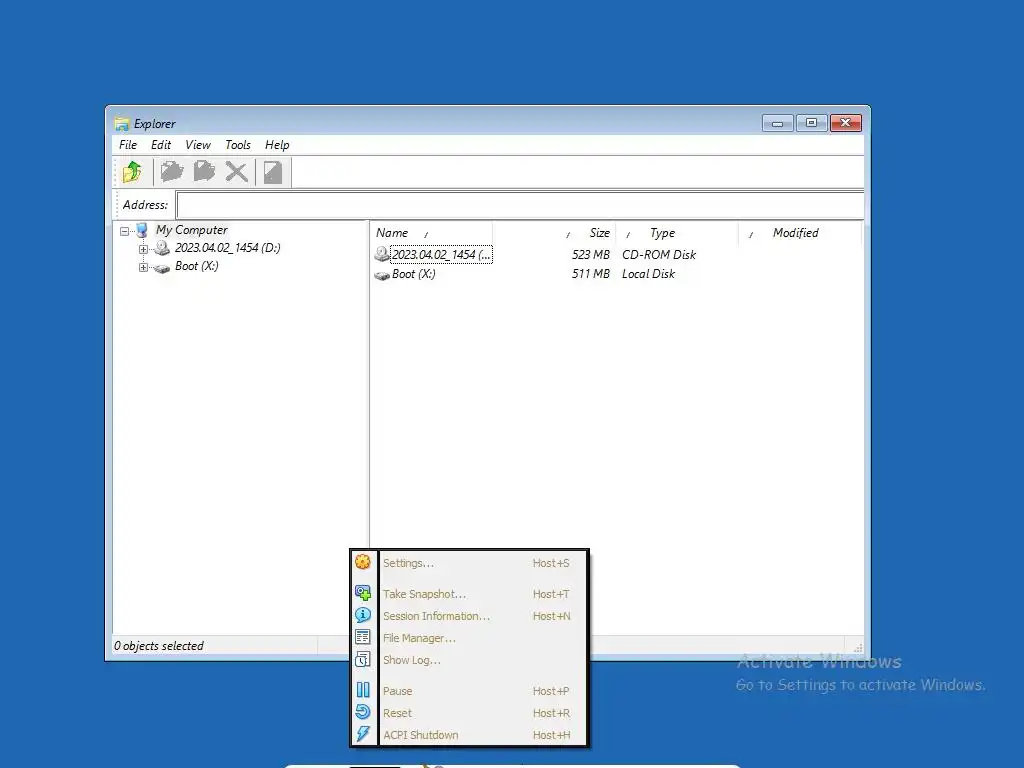Click the resize grip in the status bar
This screenshot has height=768, width=1024.
(x=857, y=648)
